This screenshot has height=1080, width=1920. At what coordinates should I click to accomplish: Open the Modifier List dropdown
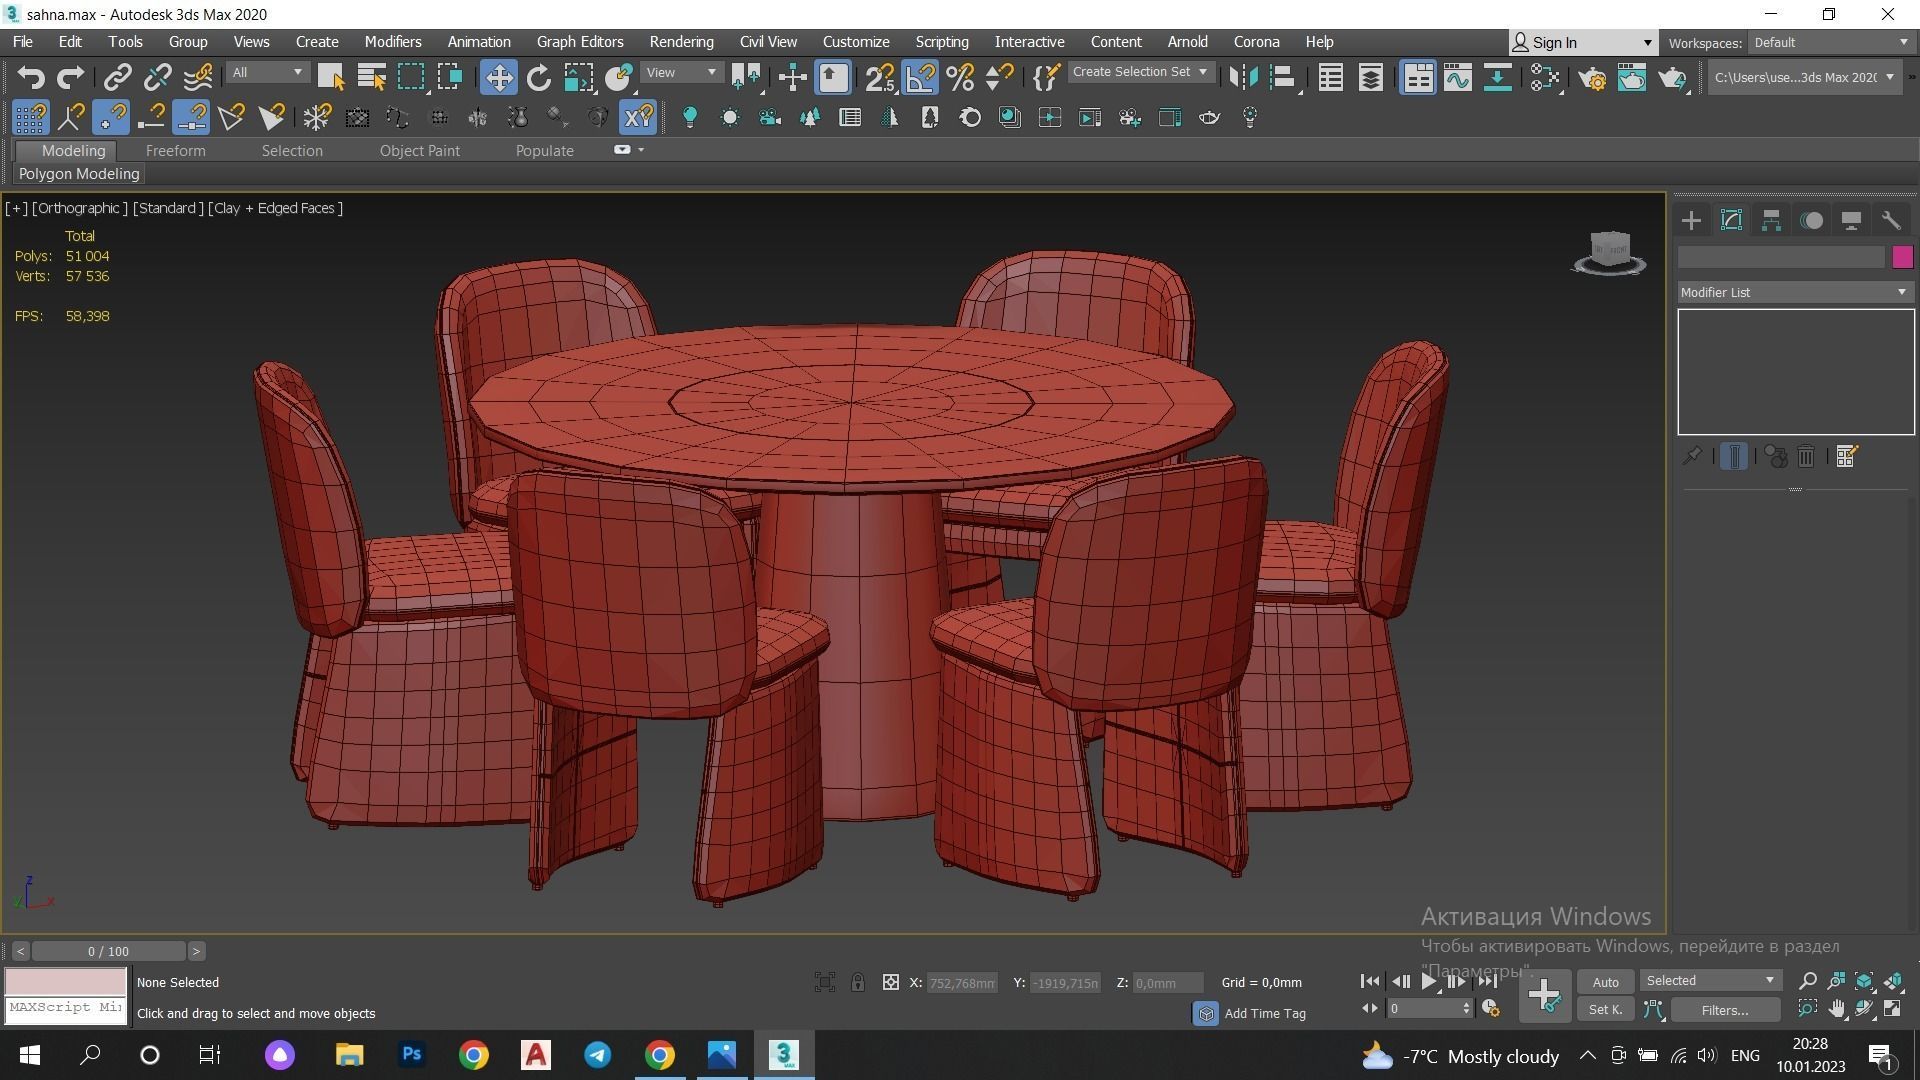[x=1795, y=292]
